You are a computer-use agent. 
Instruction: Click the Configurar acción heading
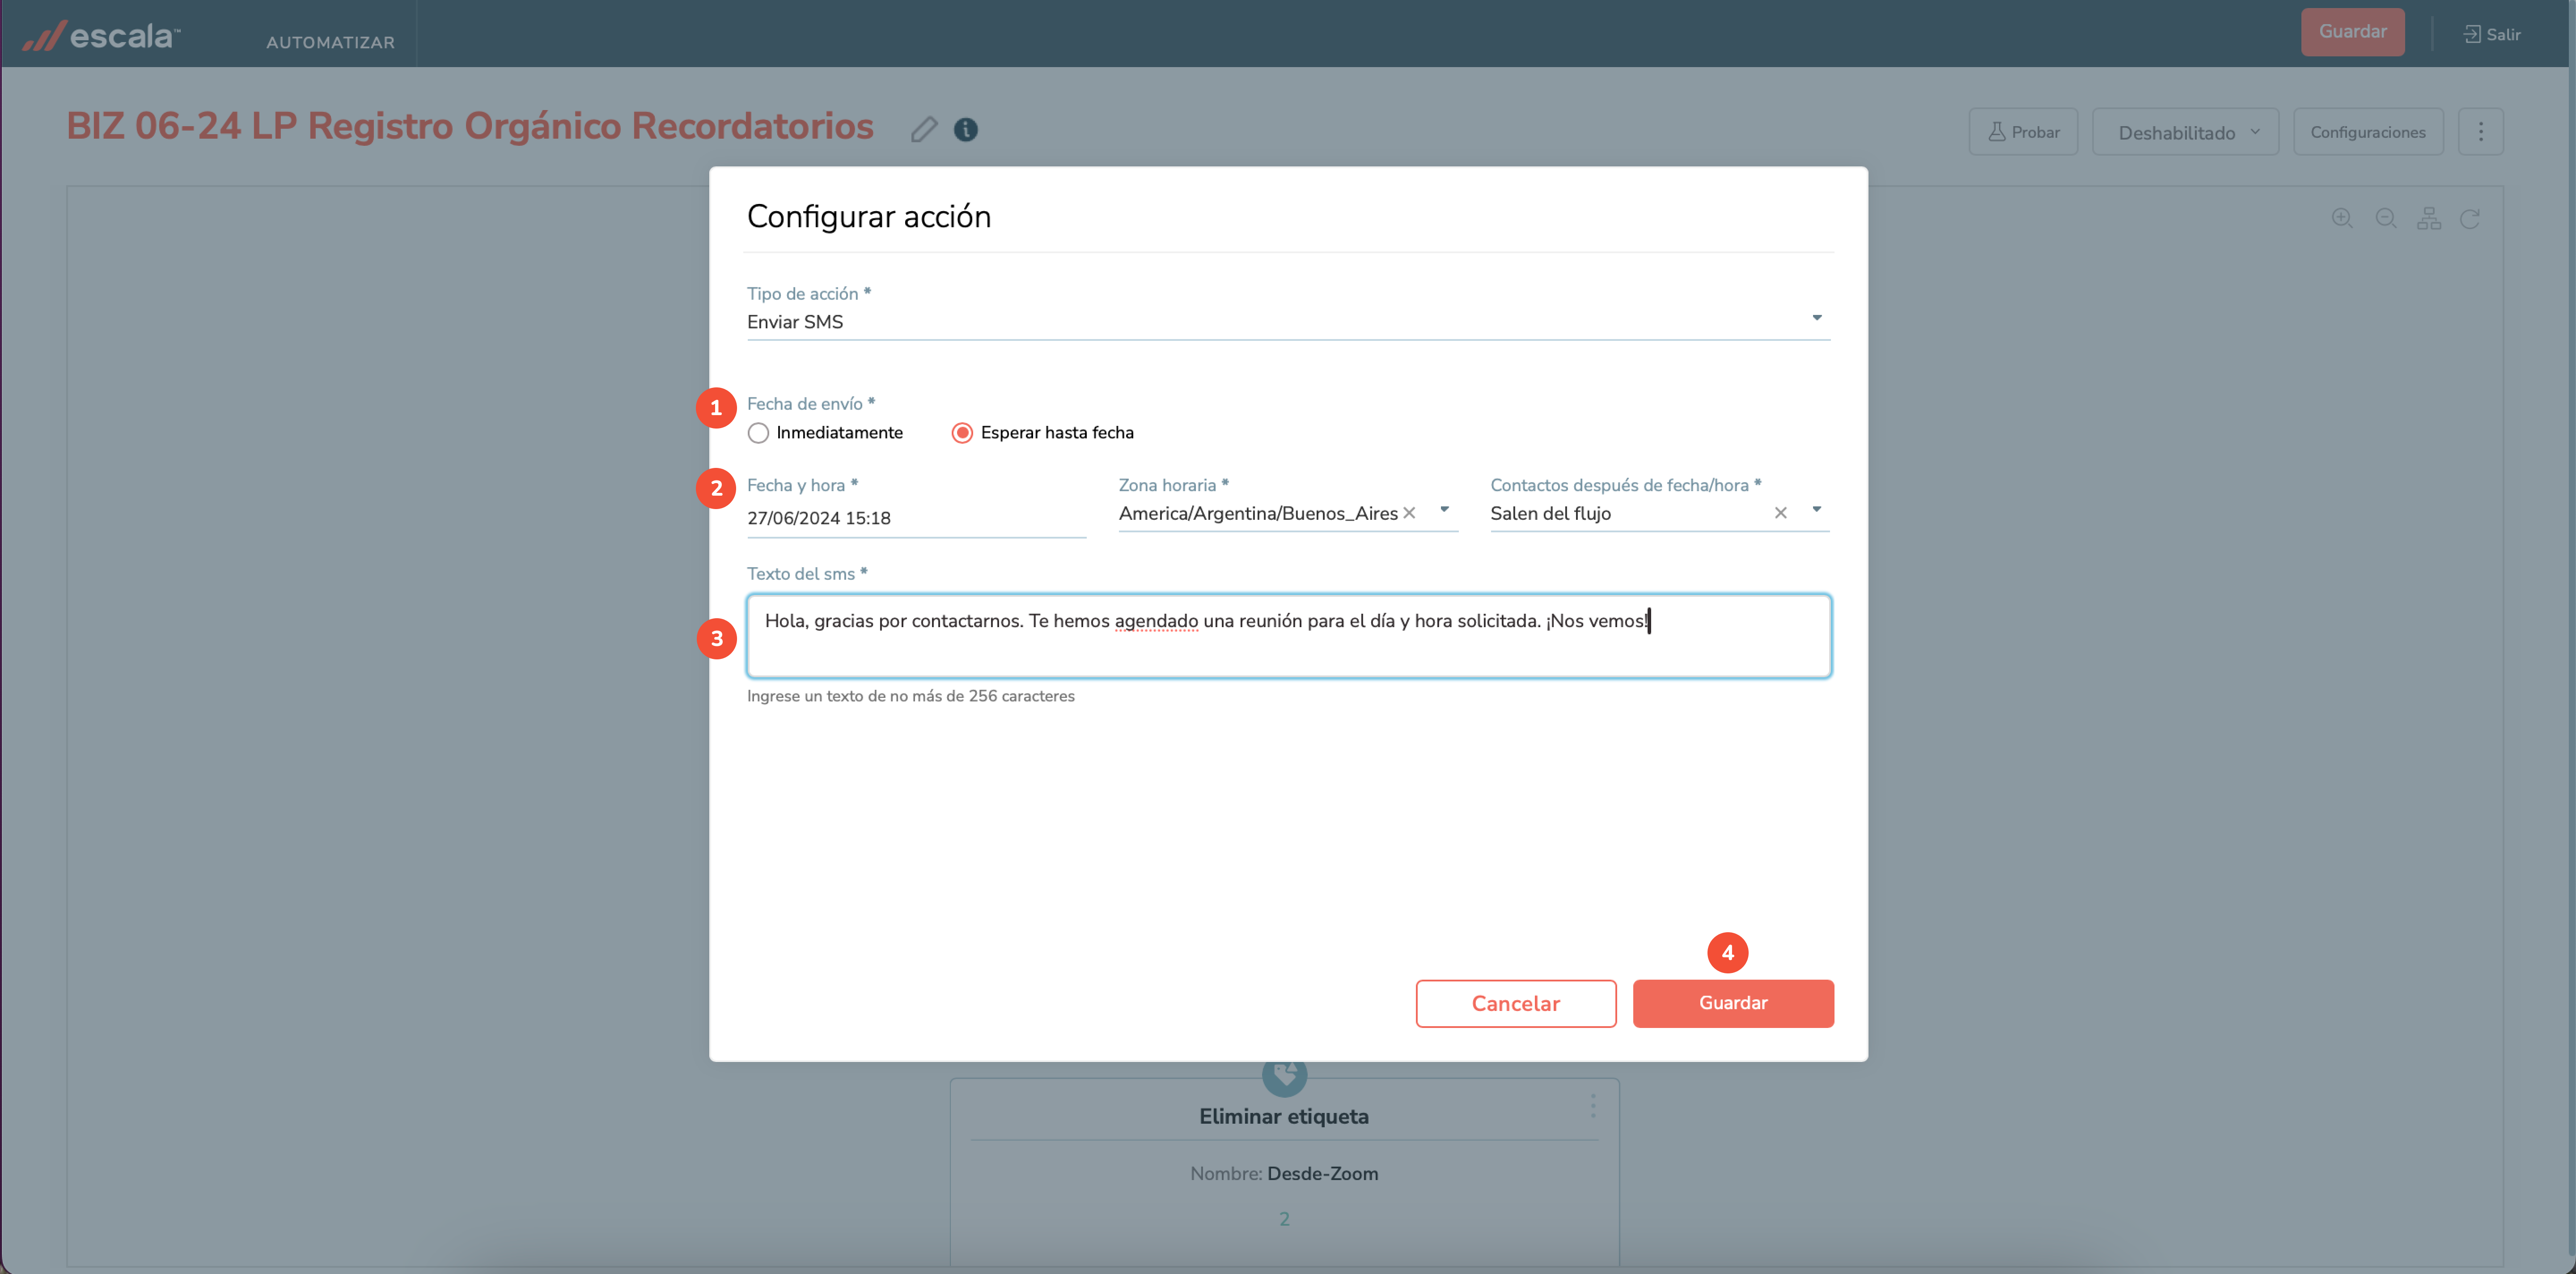(x=868, y=216)
